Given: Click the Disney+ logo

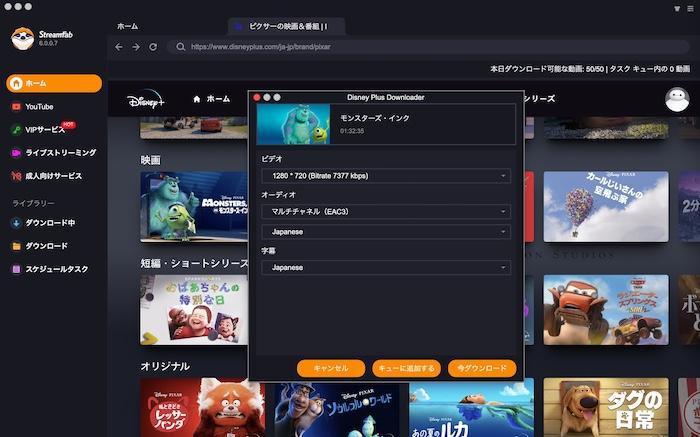Looking at the screenshot, I should click(x=146, y=99).
